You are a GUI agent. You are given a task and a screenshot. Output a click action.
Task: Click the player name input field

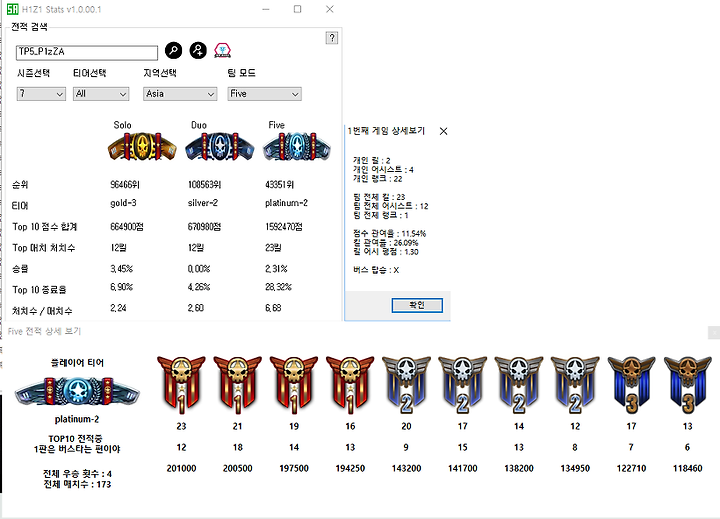click(x=87, y=52)
